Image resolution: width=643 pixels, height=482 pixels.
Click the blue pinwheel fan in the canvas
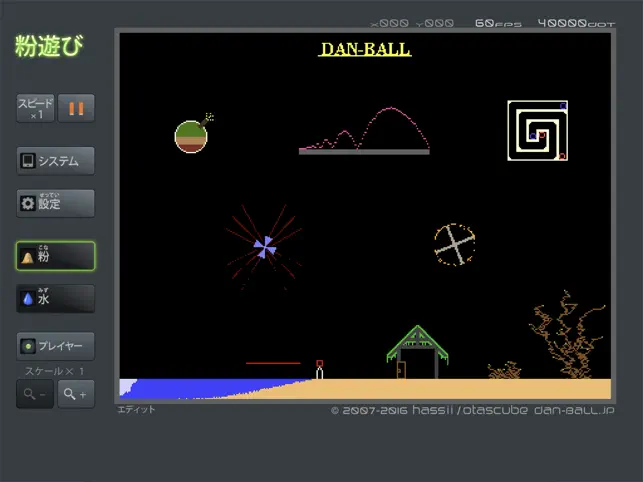(x=264, y=247)
